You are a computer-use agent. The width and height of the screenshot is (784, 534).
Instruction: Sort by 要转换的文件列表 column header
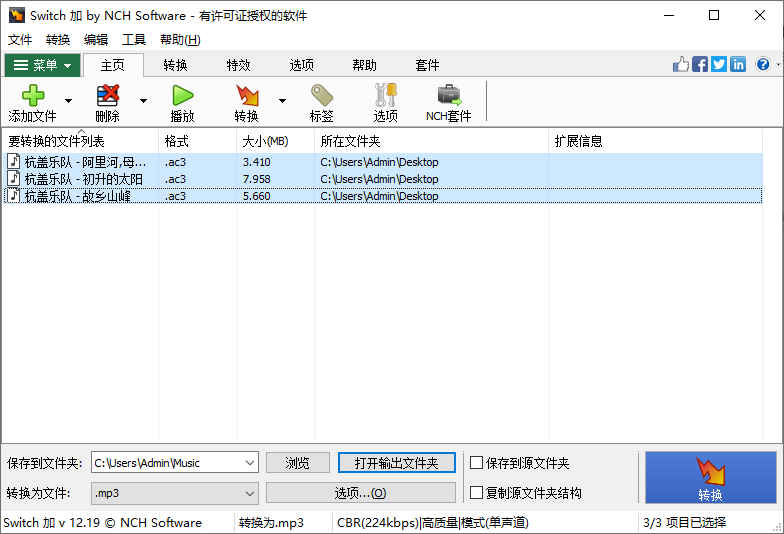[x=80, y=141]
